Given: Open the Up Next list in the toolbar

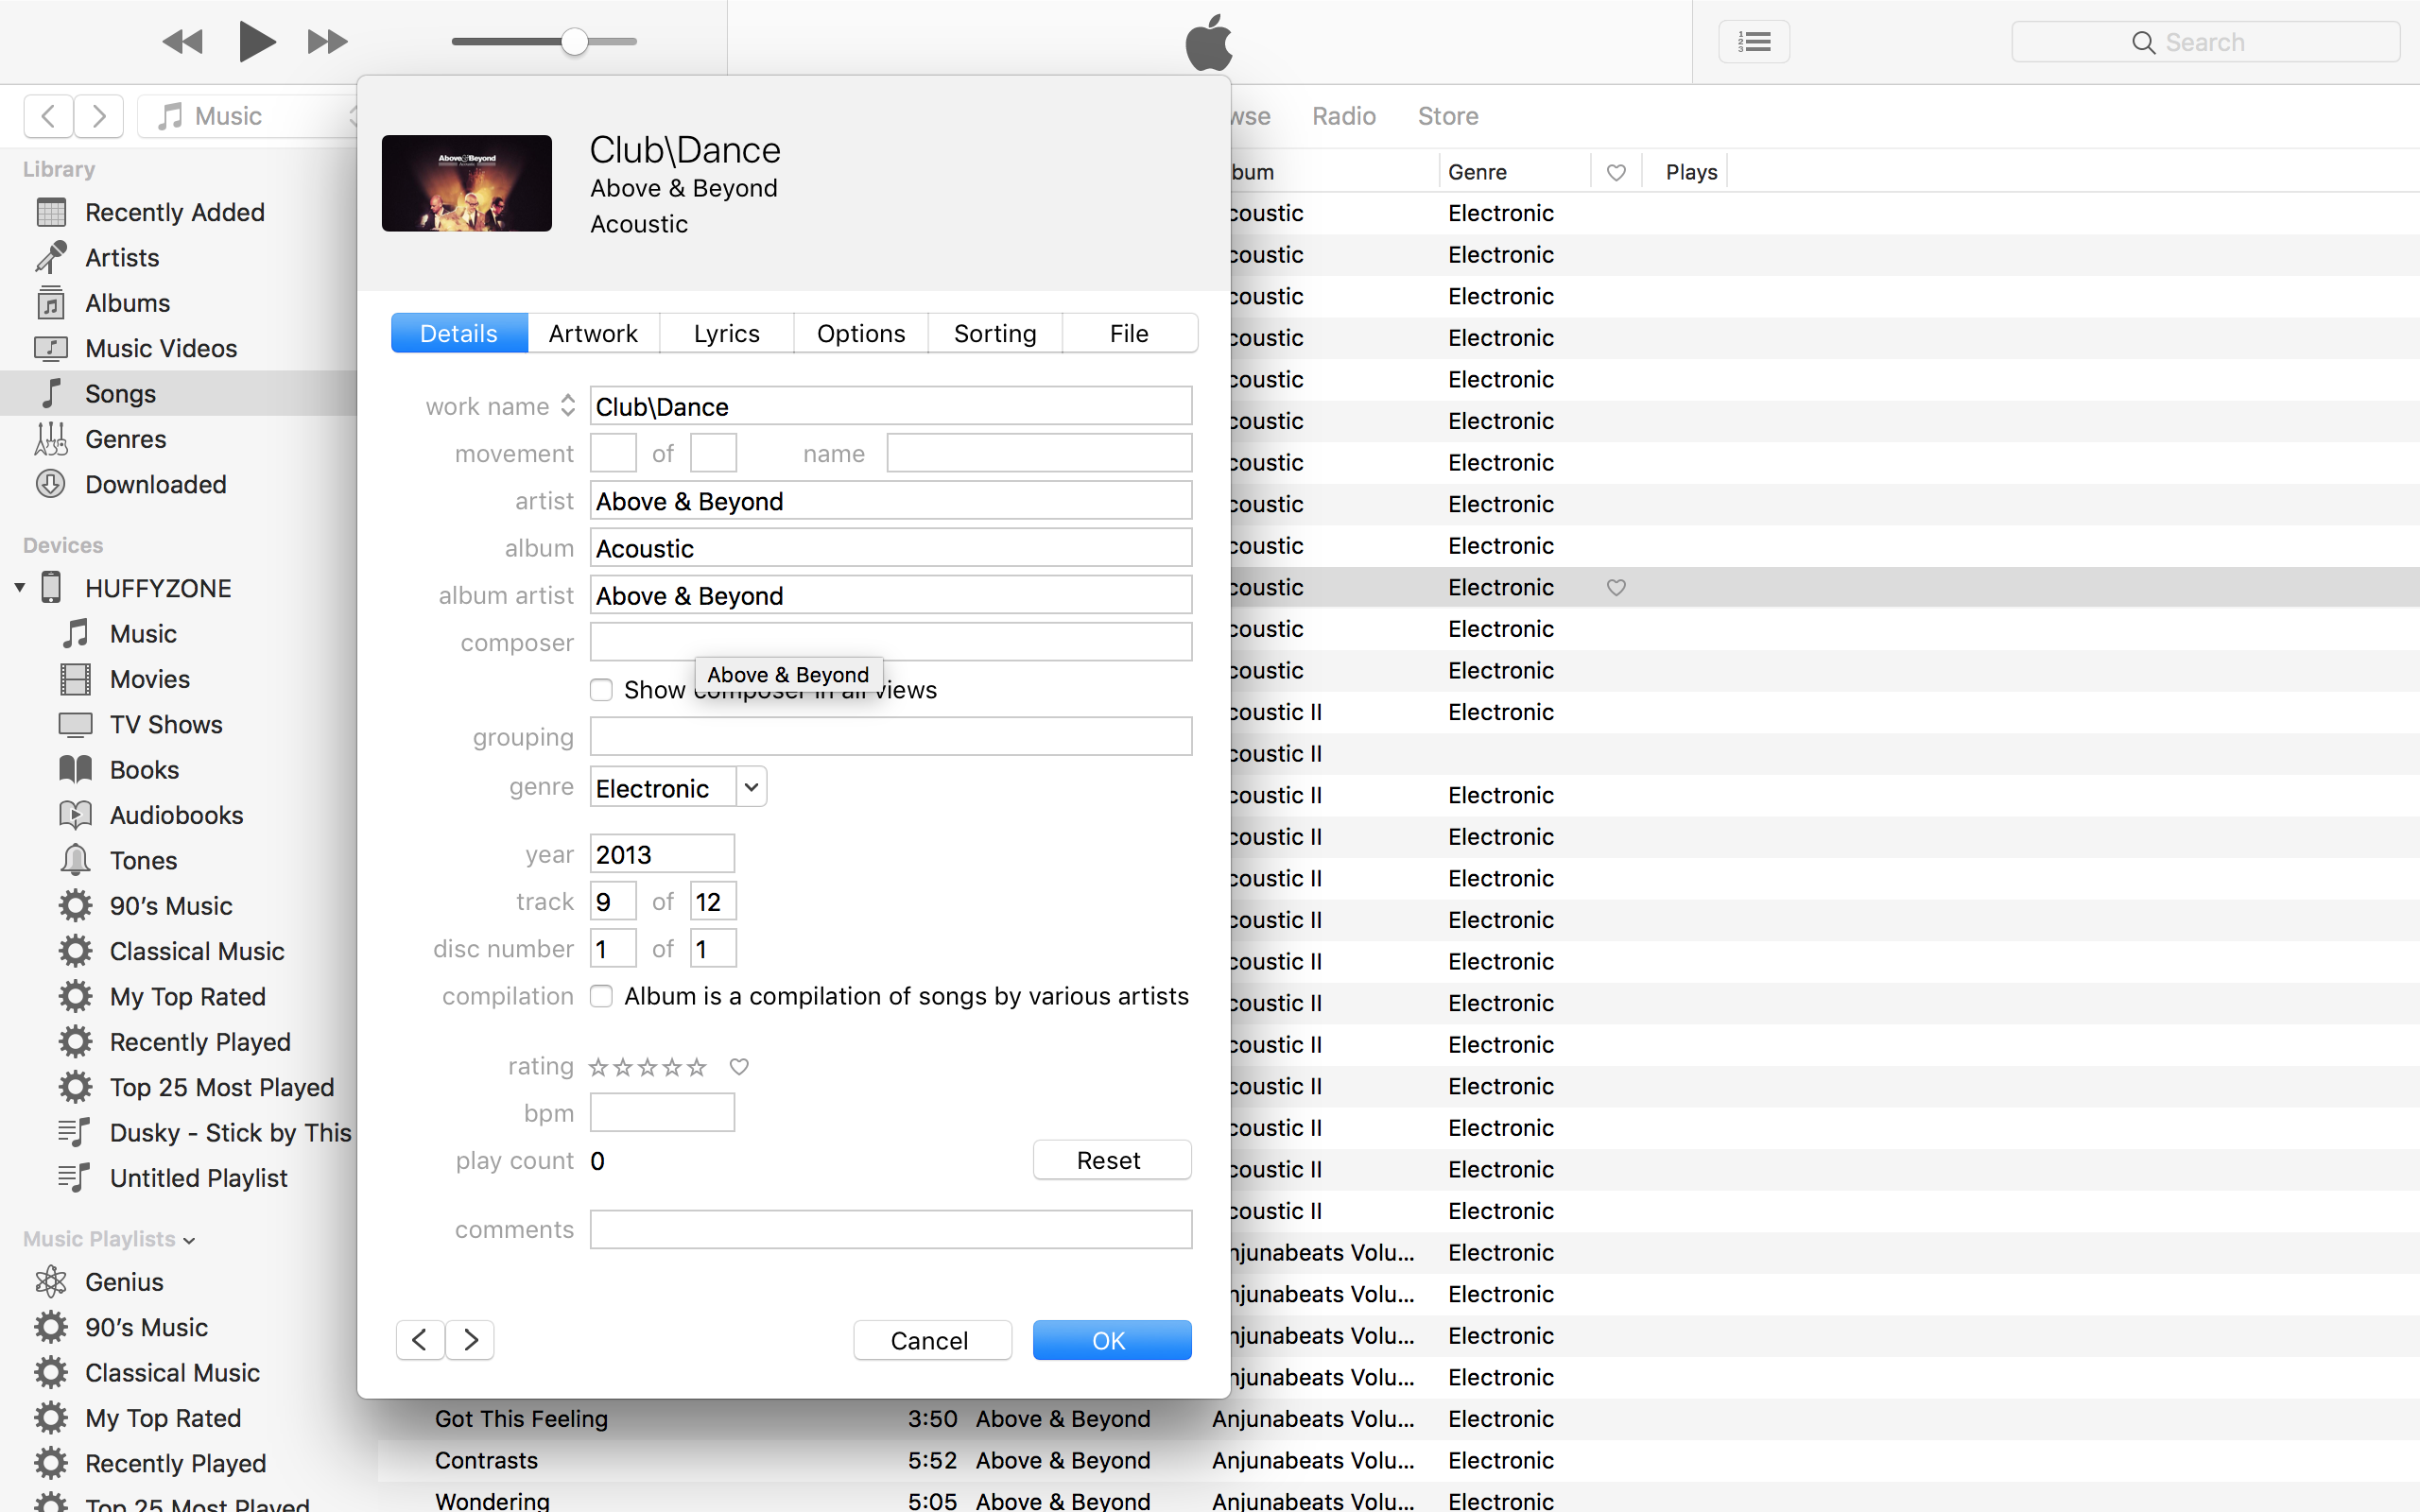Looking at the screenshot, I should pyautogui.click(x=1754, y=41).
